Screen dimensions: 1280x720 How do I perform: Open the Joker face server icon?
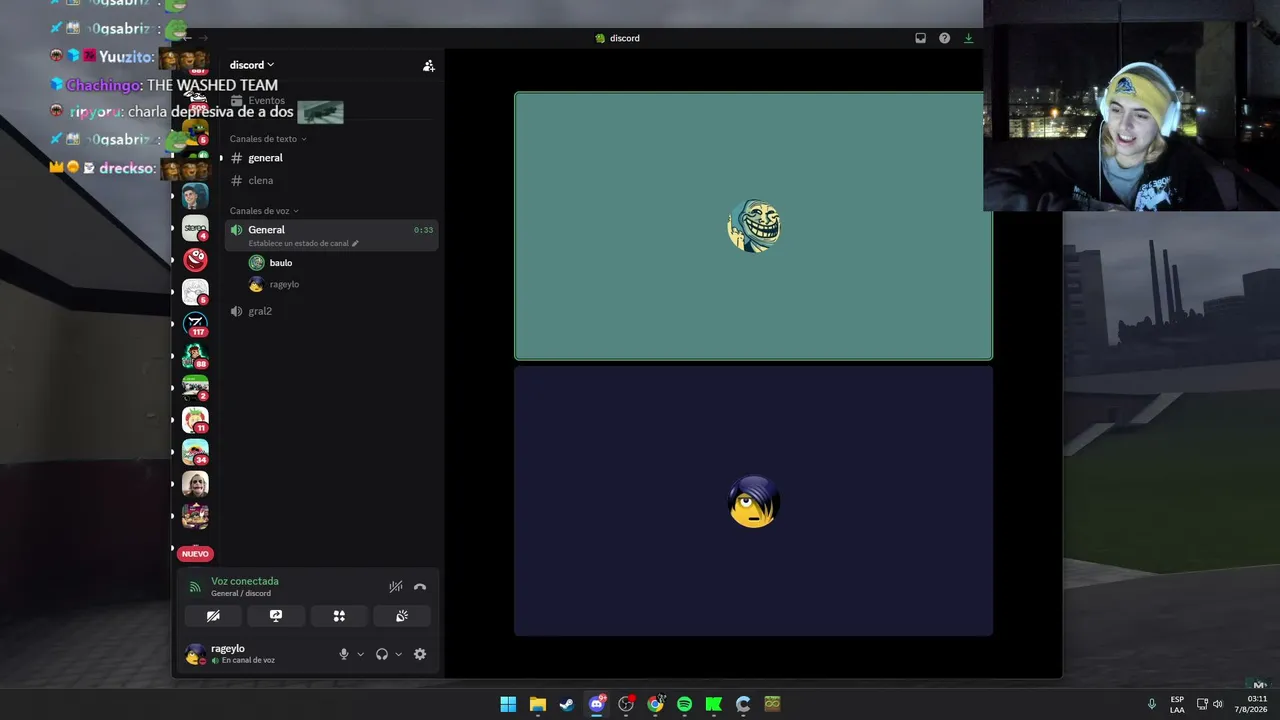[x=195, y=484]
